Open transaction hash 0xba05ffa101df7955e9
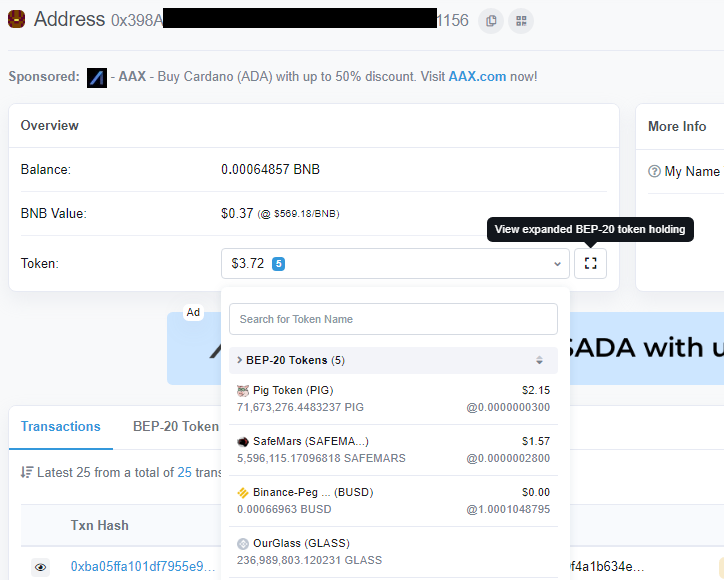The image size is (724, 580). pos(143,567)
